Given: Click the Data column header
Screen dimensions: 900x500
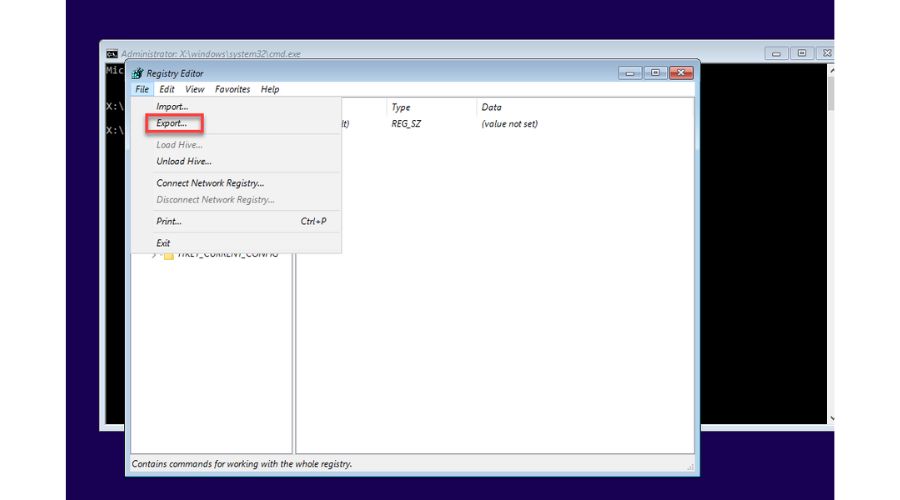Looking at the screenshot, I should (x=585, y=107).
